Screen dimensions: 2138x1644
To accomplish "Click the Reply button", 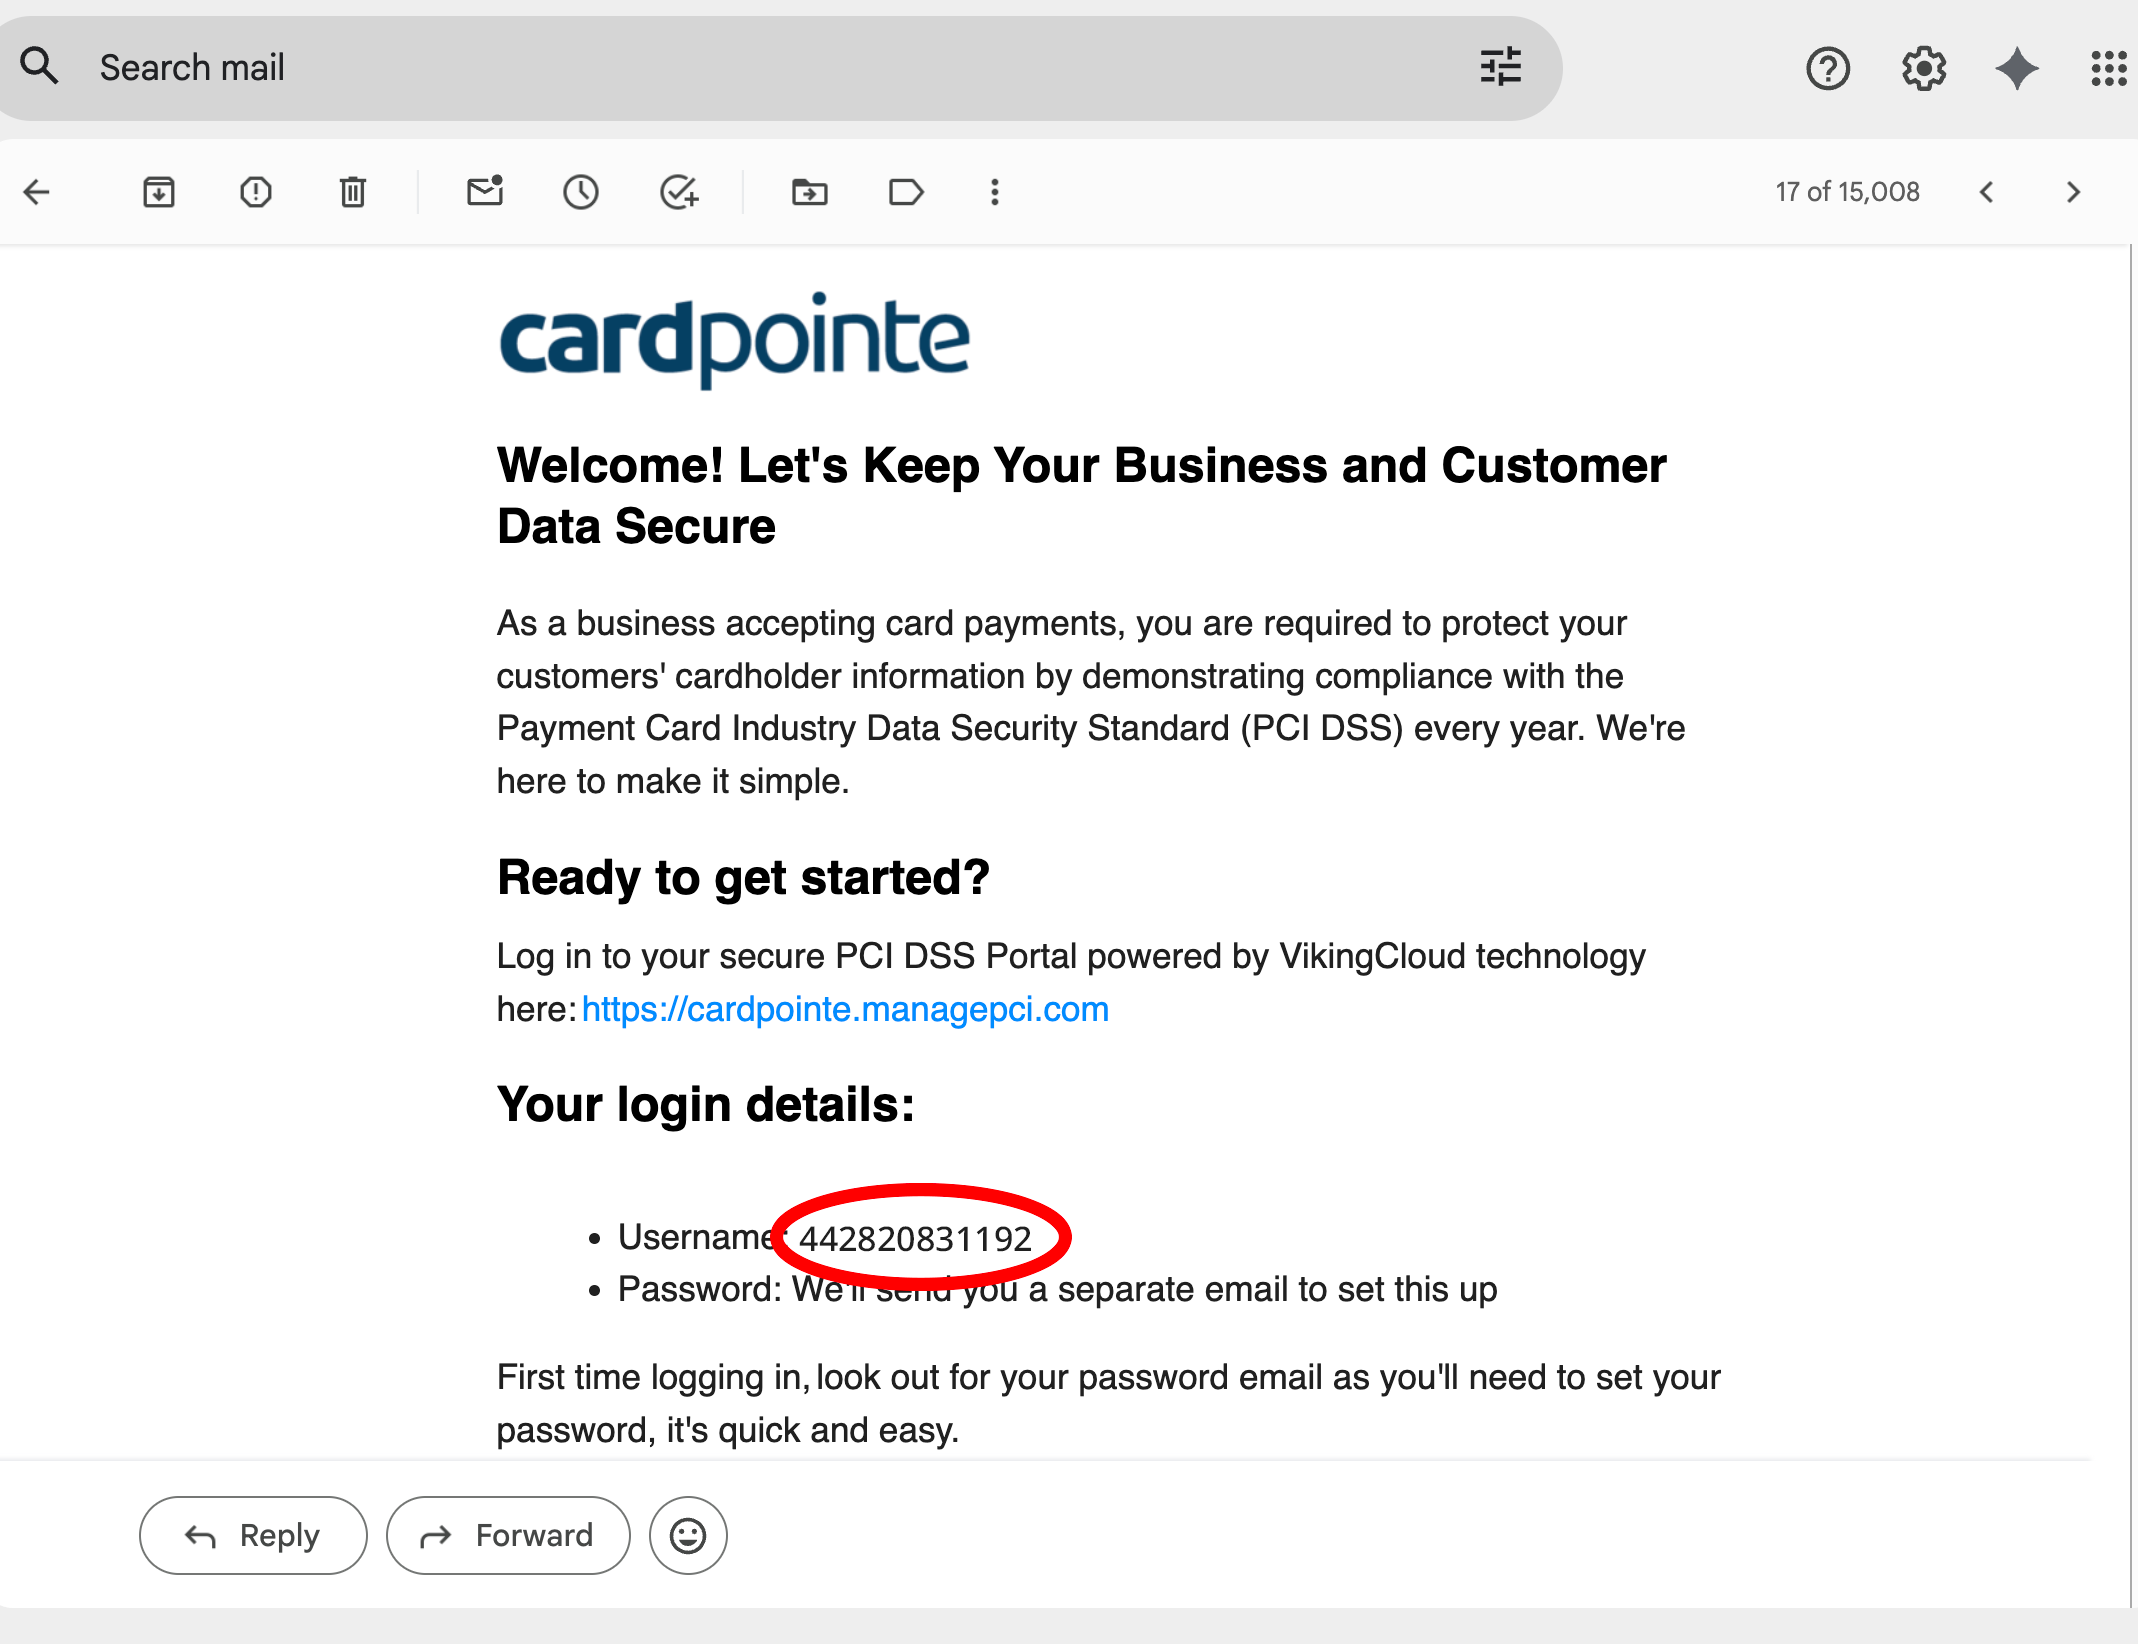I will point(253,1535).
